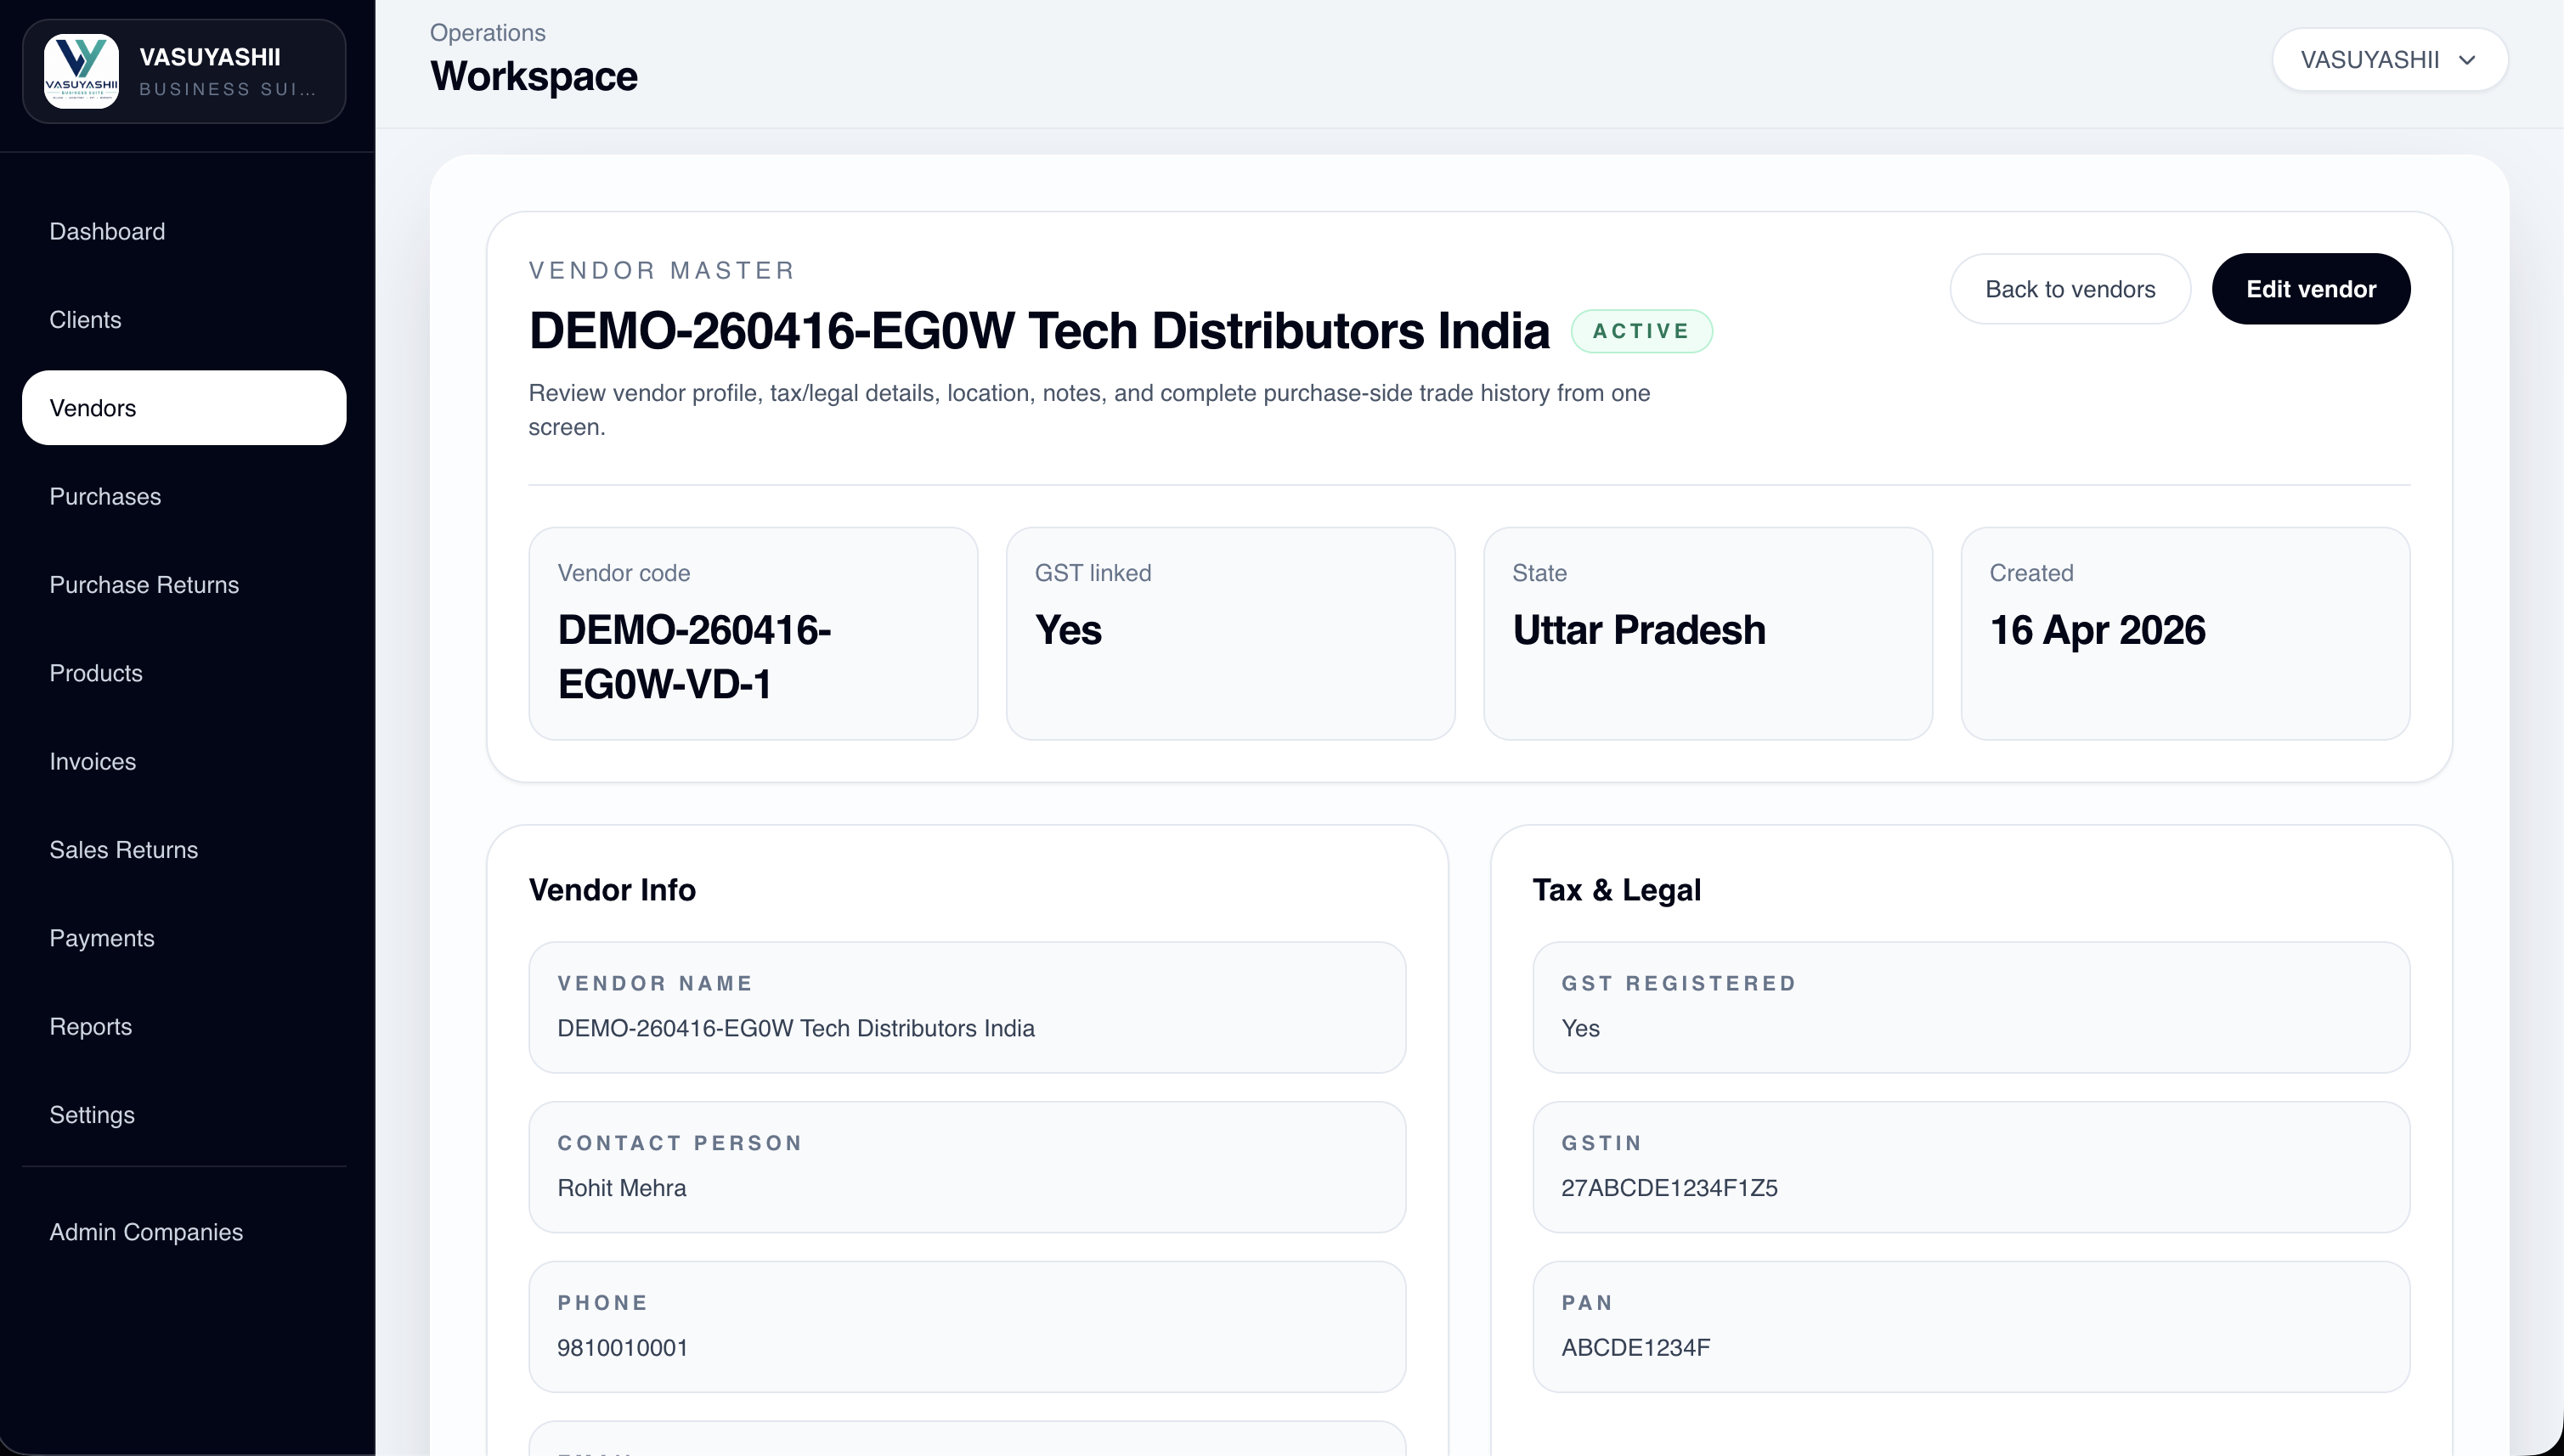The width and height of the screenshot is (2564, 1456).
Task: Click the Vendor code card
Action: tap(753, 634)
